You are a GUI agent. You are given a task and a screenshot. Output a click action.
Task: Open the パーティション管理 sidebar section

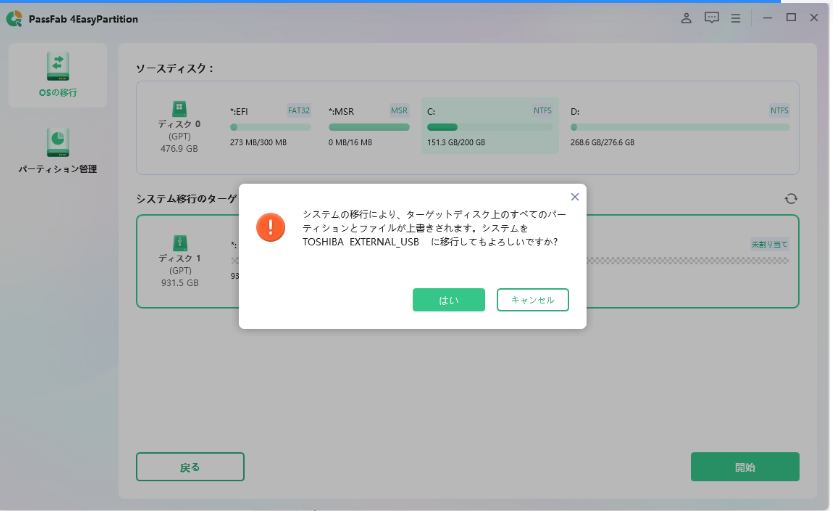[x=57, y=151]
